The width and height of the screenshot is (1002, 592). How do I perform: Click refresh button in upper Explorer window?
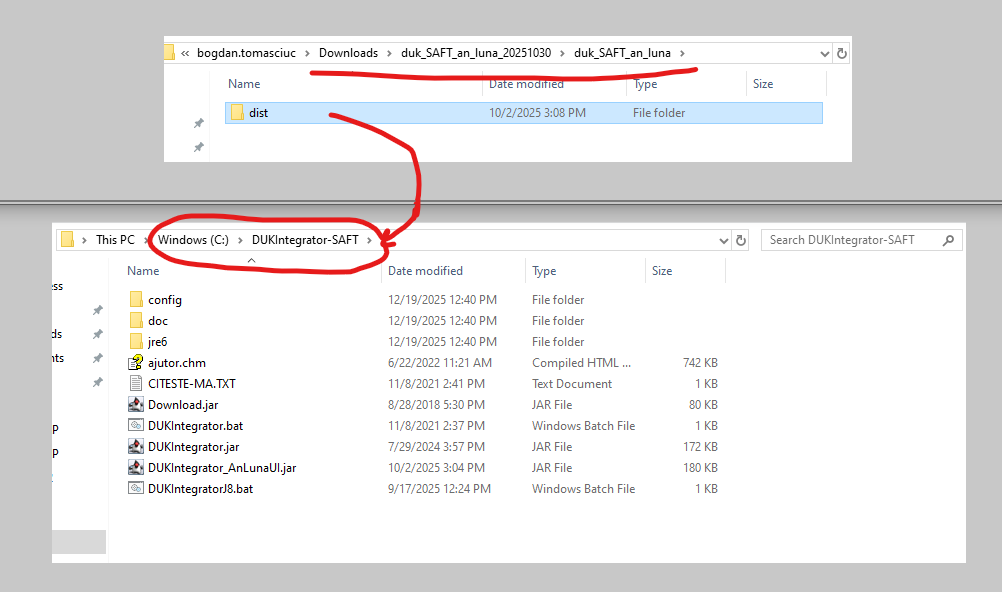coord(841,53)
